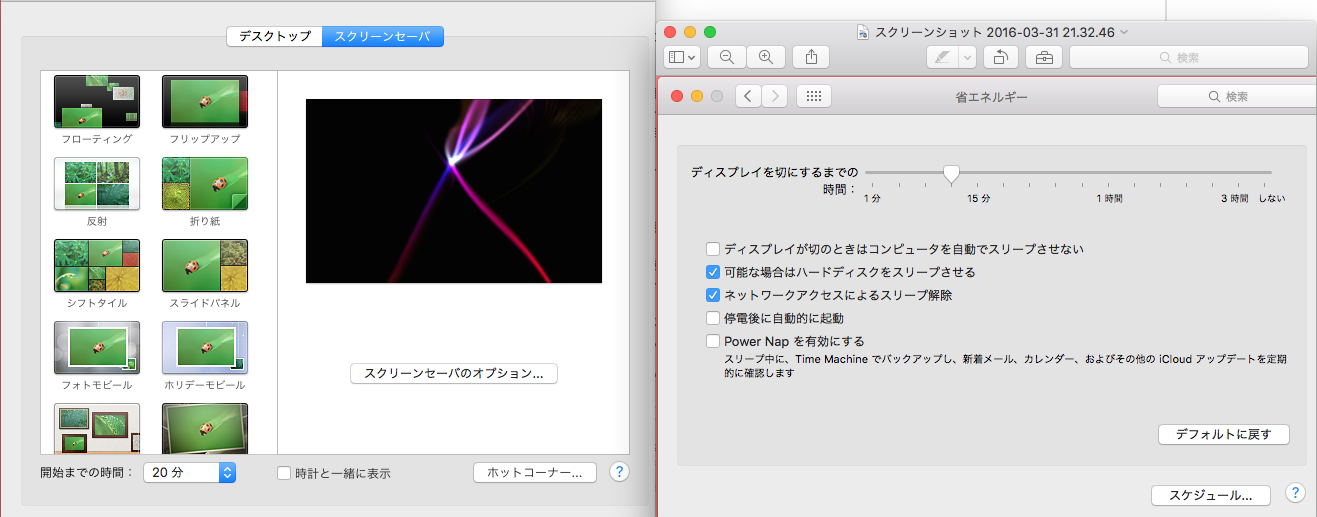Uncheck ネットワークアクセスによるスリープ解除
1317x517 pixels.
pos(713,295)
